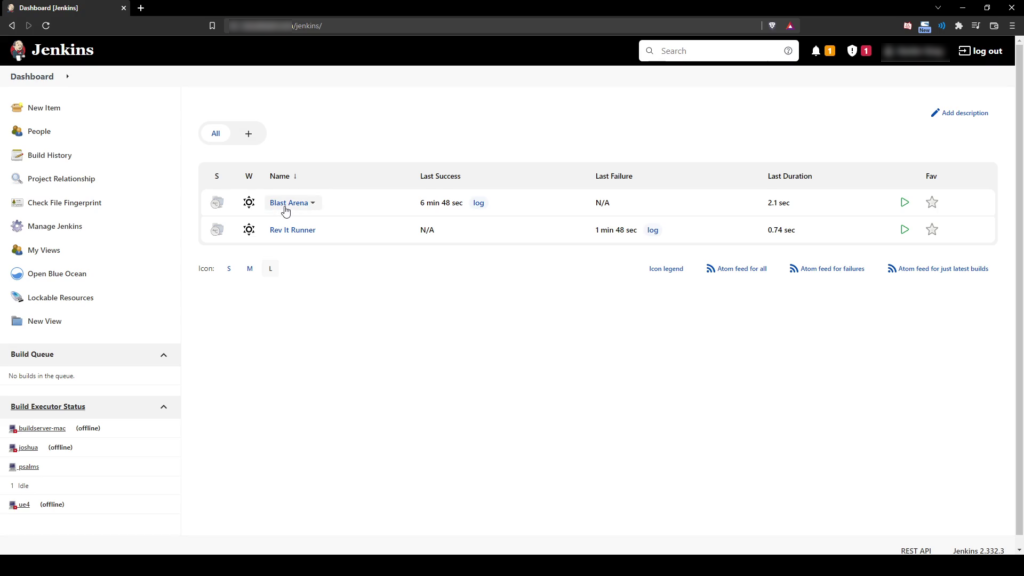
Task: Sort the table by the Name column
Action: 283,176
